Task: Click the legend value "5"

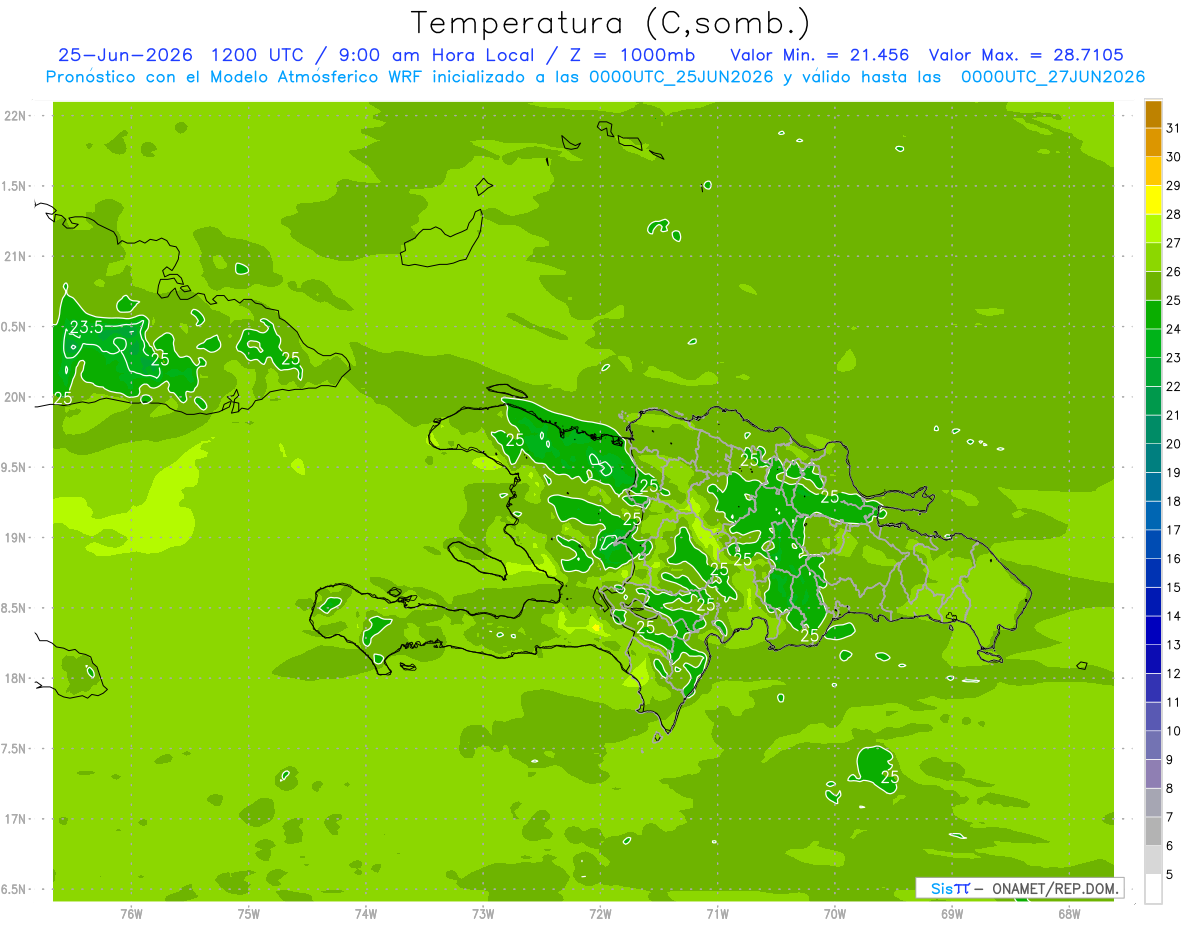Action: (1170, 874)
